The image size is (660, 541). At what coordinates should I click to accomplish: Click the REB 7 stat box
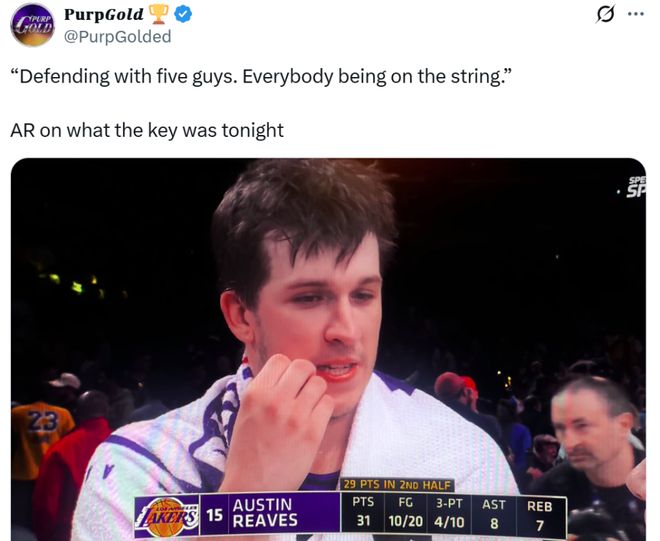point(540,514)
